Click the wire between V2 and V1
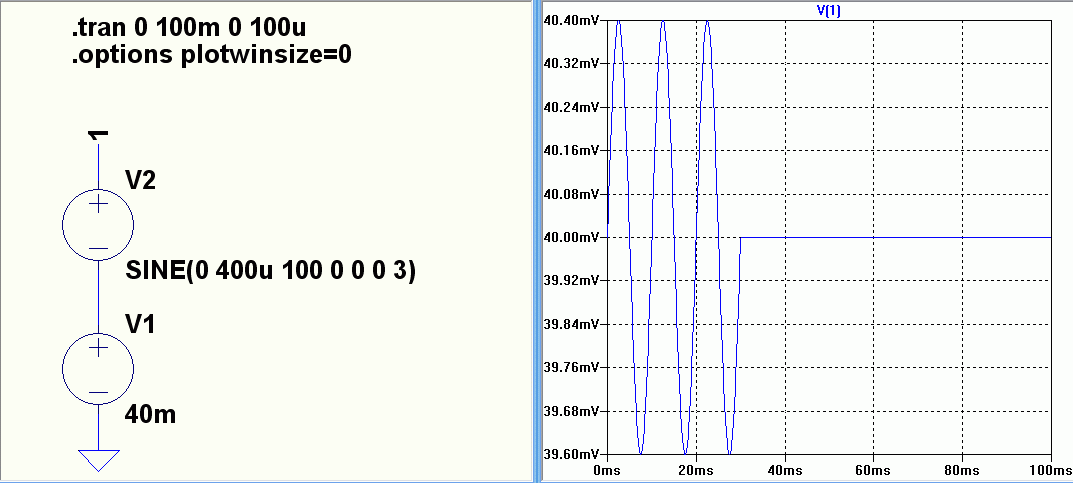The width and height of the screenshot is (1073, 483). [98, 297]
